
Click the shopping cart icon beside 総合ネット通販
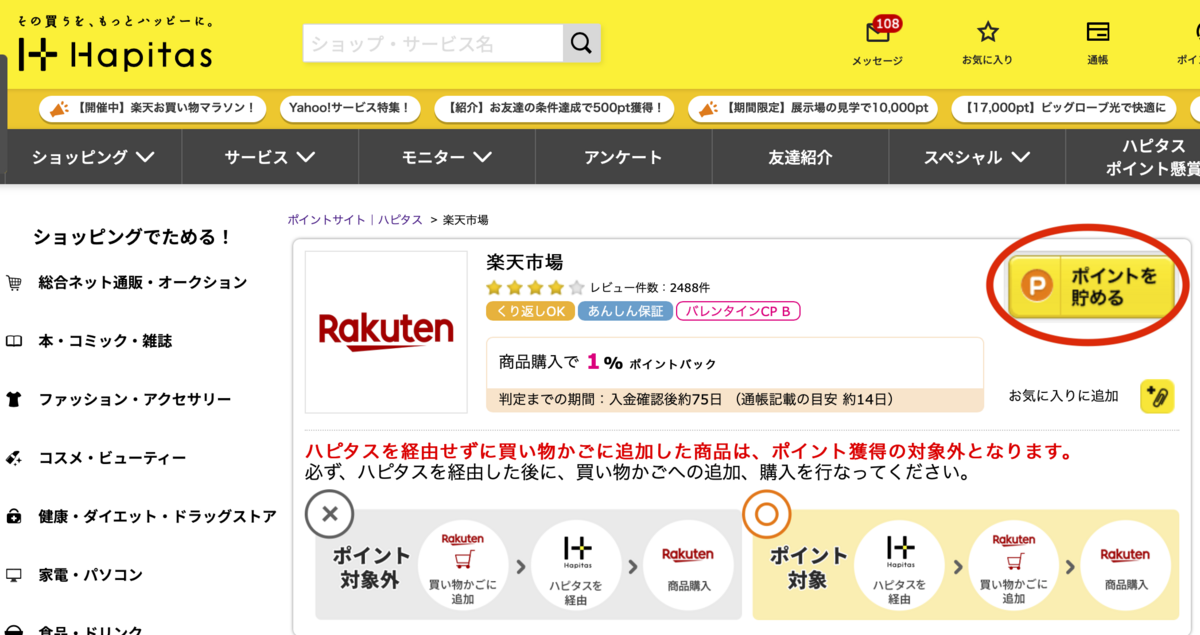coord(14,283)
